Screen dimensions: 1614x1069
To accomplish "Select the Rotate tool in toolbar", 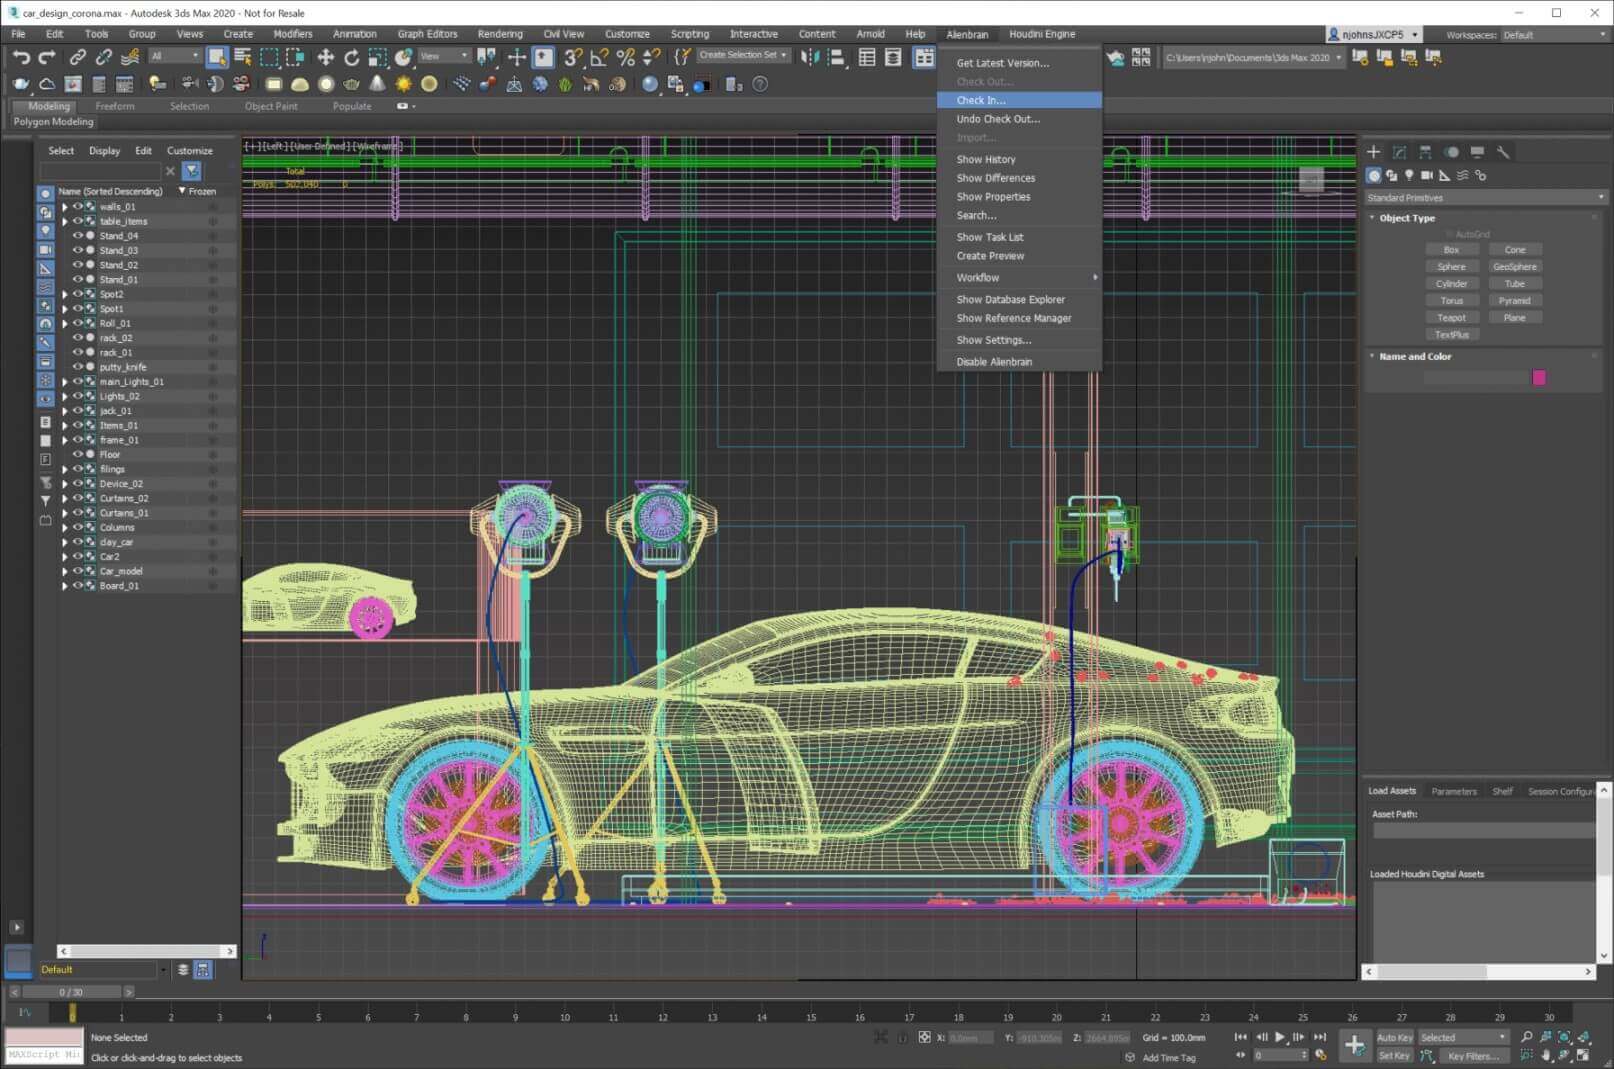I will coord(351,57).
